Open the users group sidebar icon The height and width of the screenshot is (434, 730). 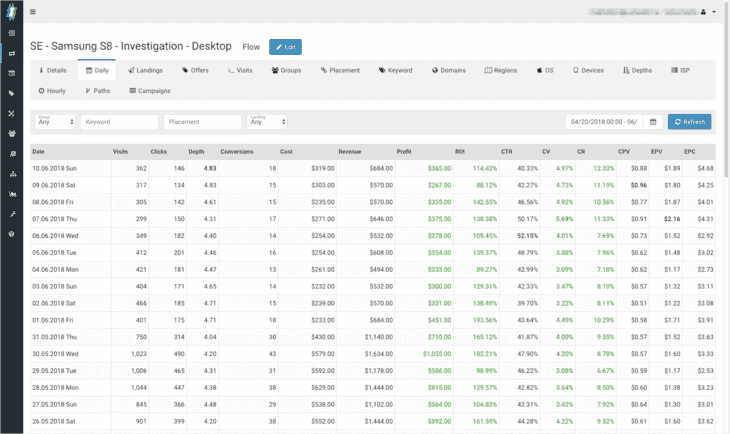coord(12,133)
